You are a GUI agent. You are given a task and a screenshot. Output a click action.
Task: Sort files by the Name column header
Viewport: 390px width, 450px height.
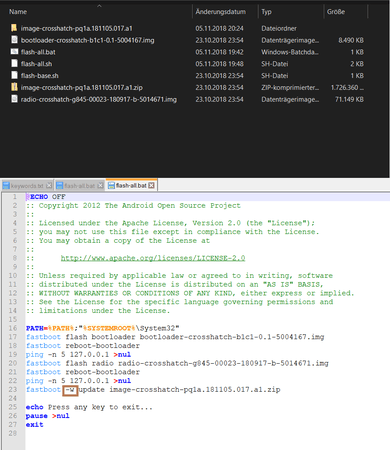click(x=18, y=12)
